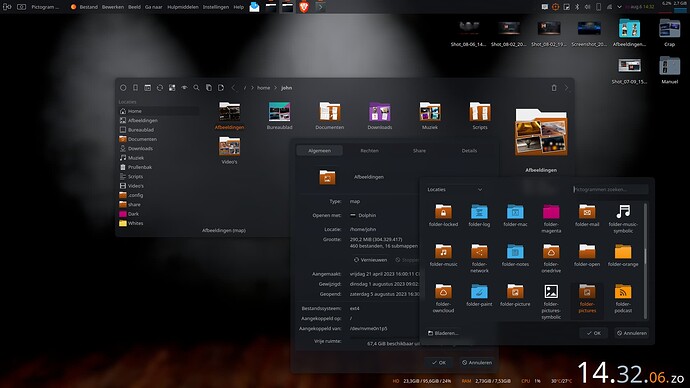Viewport: 690px width, 388px height.
Task: Click the icon chooser scrollbar
Action: click(x=645, y=260)
